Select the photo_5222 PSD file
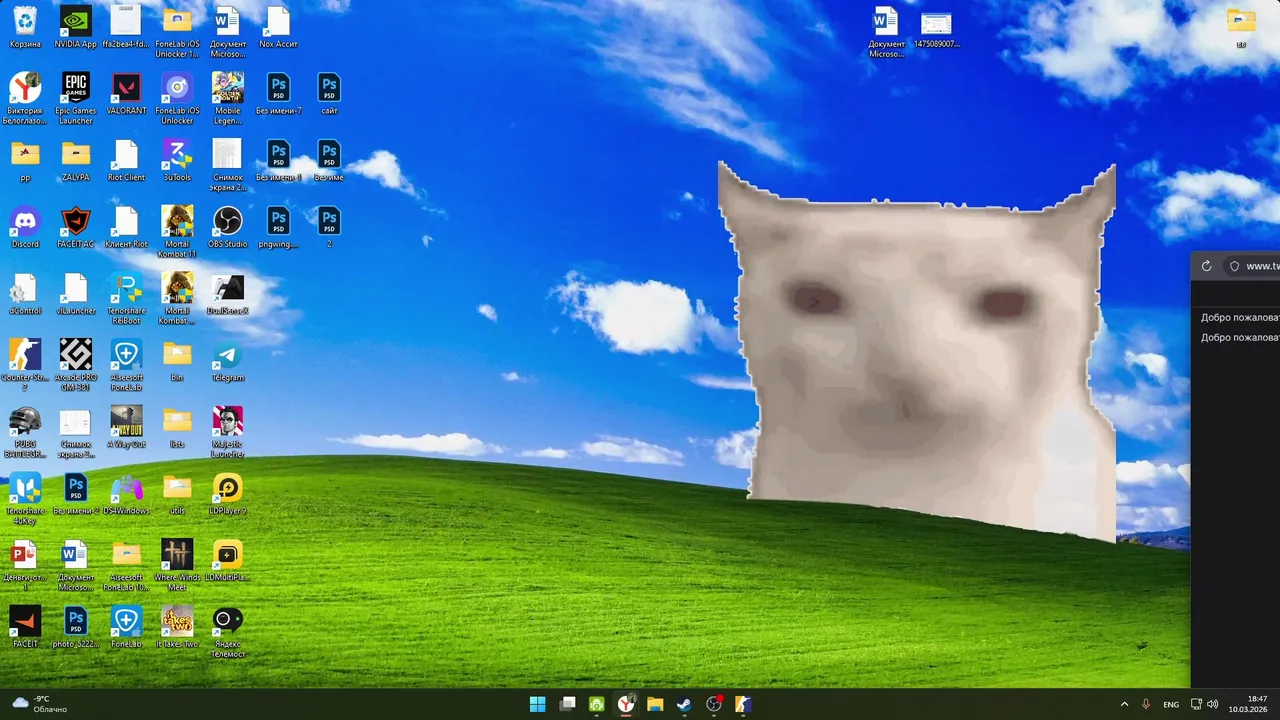Viewport: 1280px width, 720px height. 76,627
